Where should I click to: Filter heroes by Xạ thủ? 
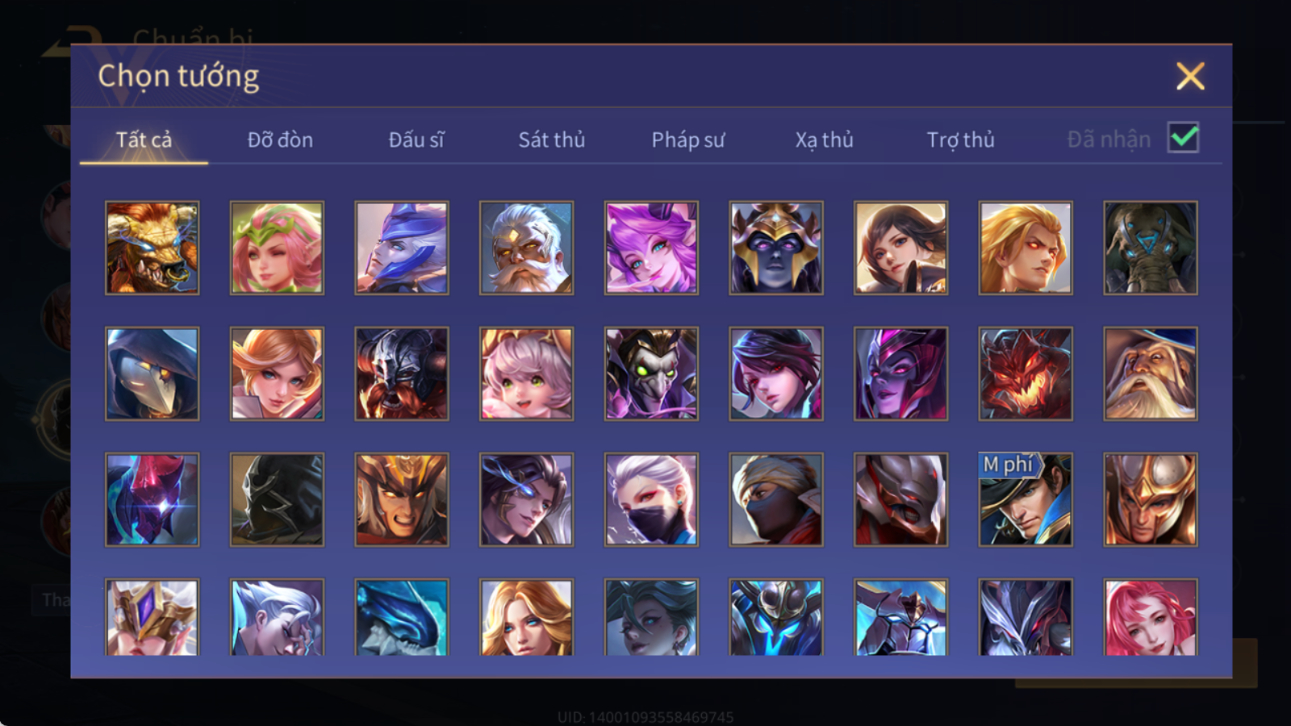[824, 140]
